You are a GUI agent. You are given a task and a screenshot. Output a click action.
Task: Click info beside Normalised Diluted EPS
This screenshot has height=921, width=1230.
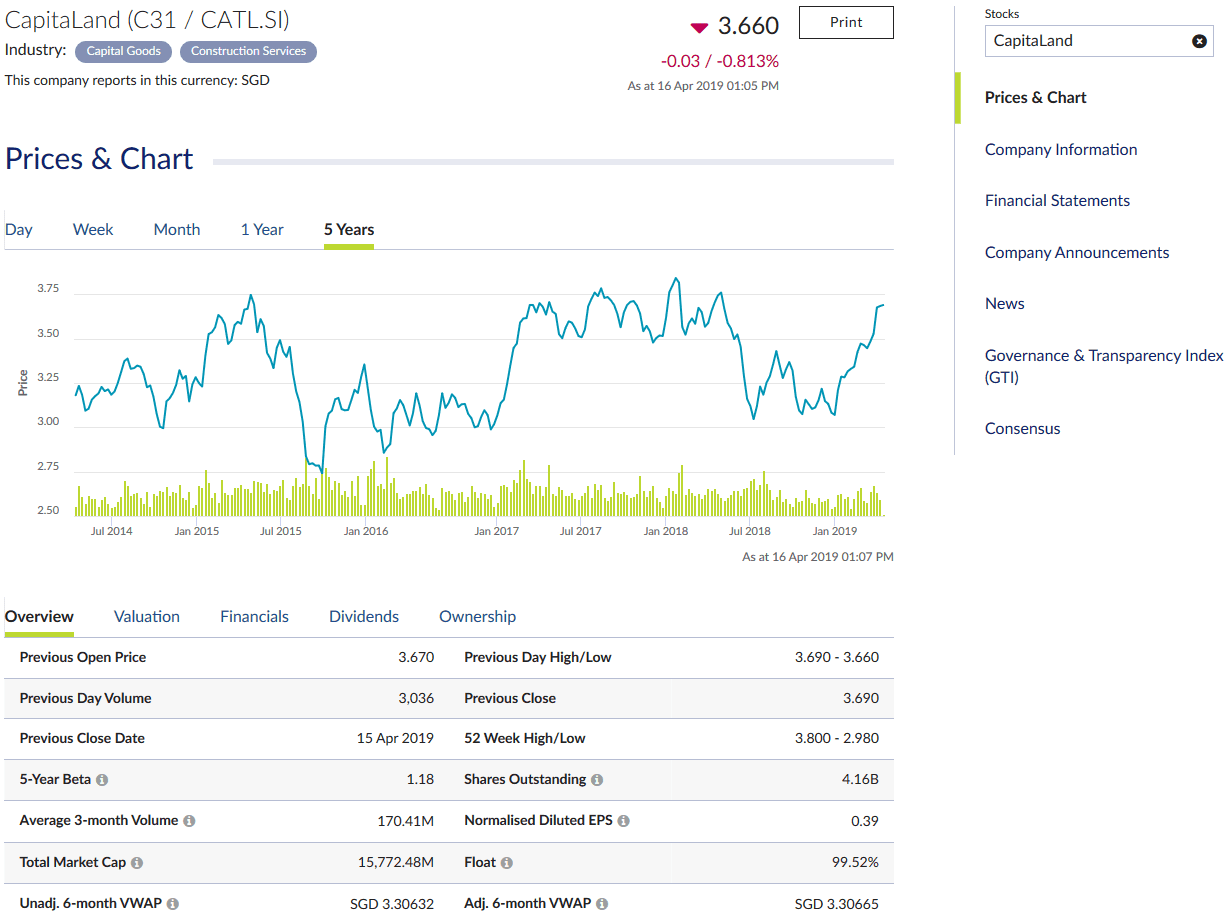click(623, 820)
